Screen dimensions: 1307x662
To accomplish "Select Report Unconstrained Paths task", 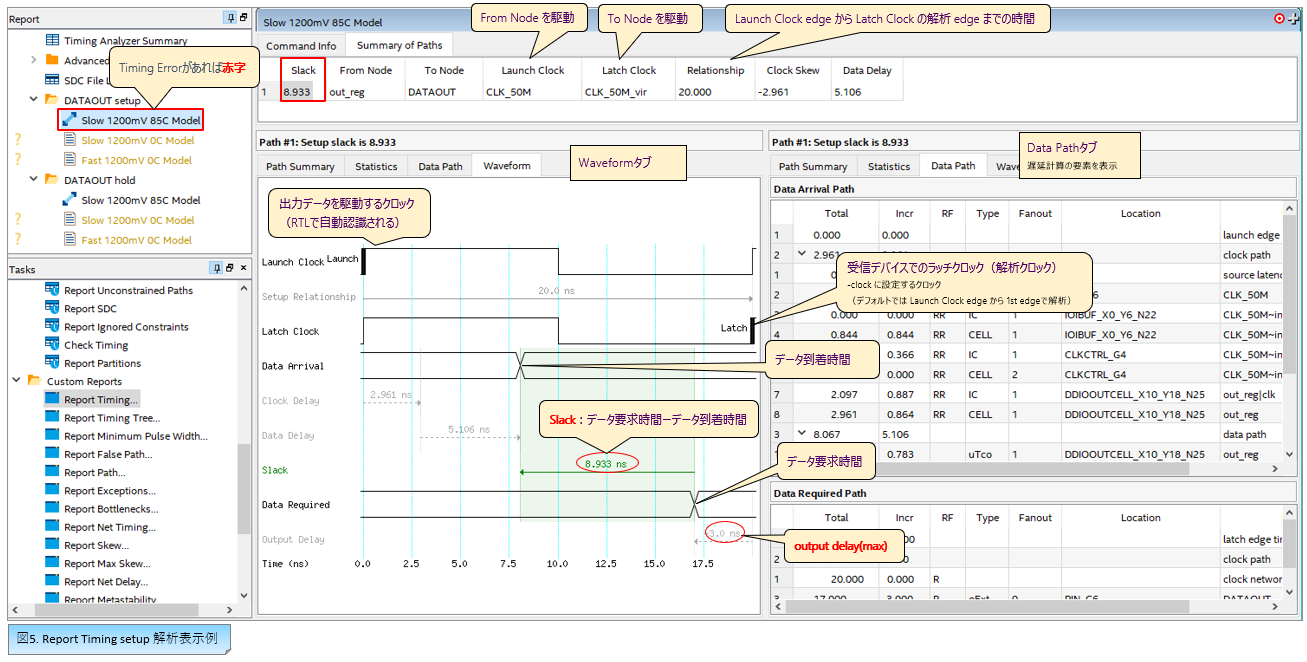I will point(128,291).
